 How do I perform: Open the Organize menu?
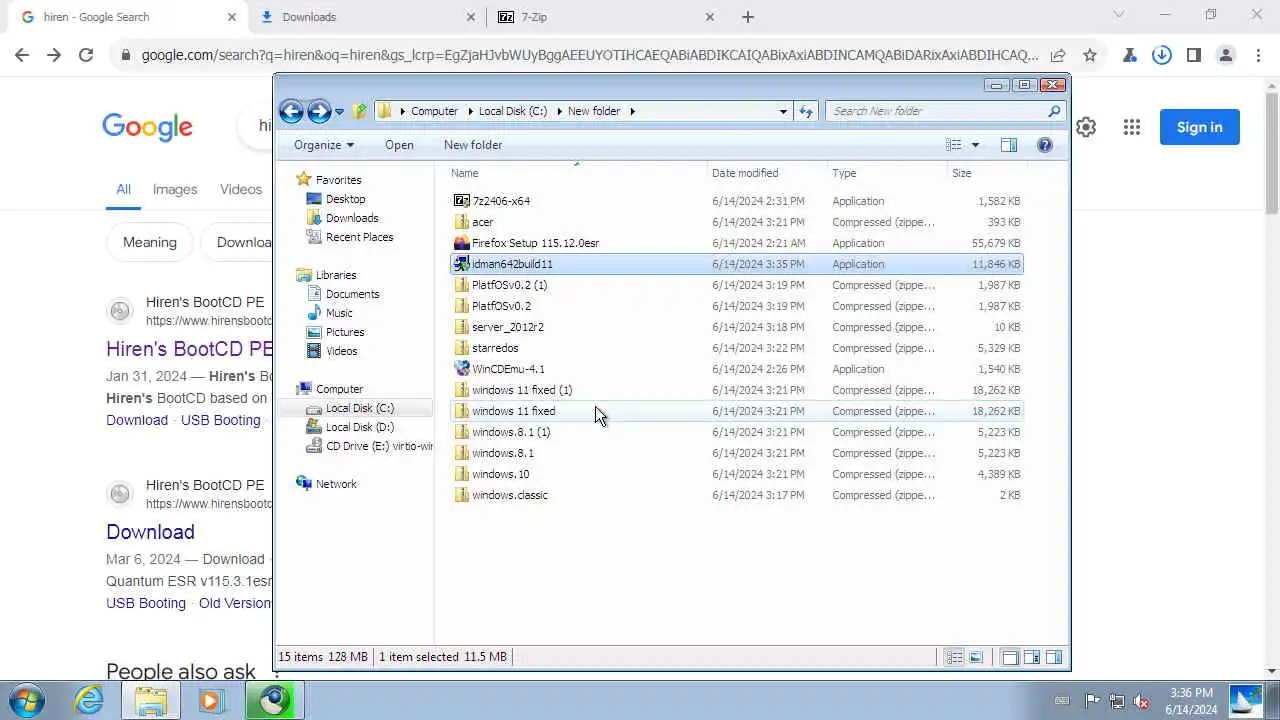click(x=323, y=145)
